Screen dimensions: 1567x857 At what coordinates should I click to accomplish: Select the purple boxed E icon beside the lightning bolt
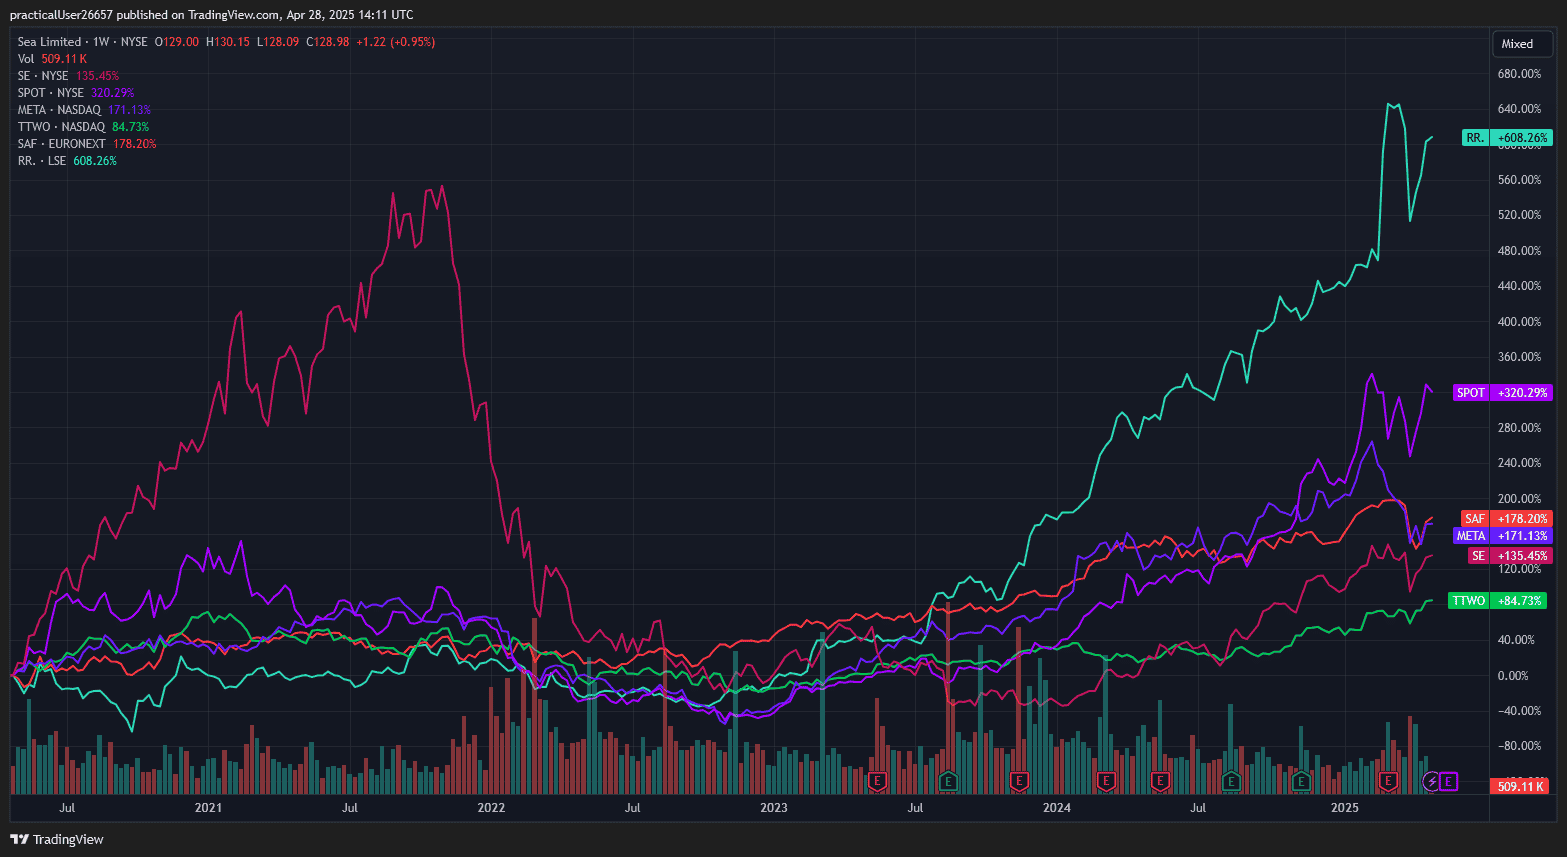(x=1447, y=781)
